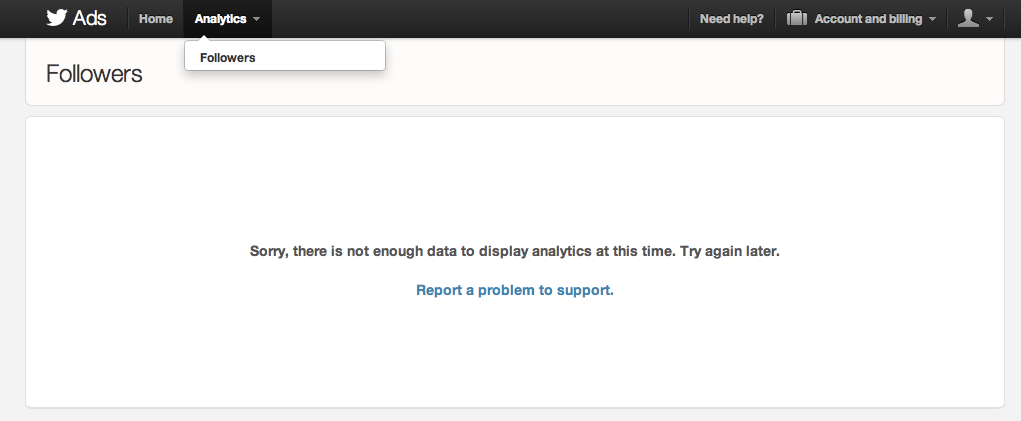Open the Analytics menu label
1021x421 pixels.
(x=220, y=19)
